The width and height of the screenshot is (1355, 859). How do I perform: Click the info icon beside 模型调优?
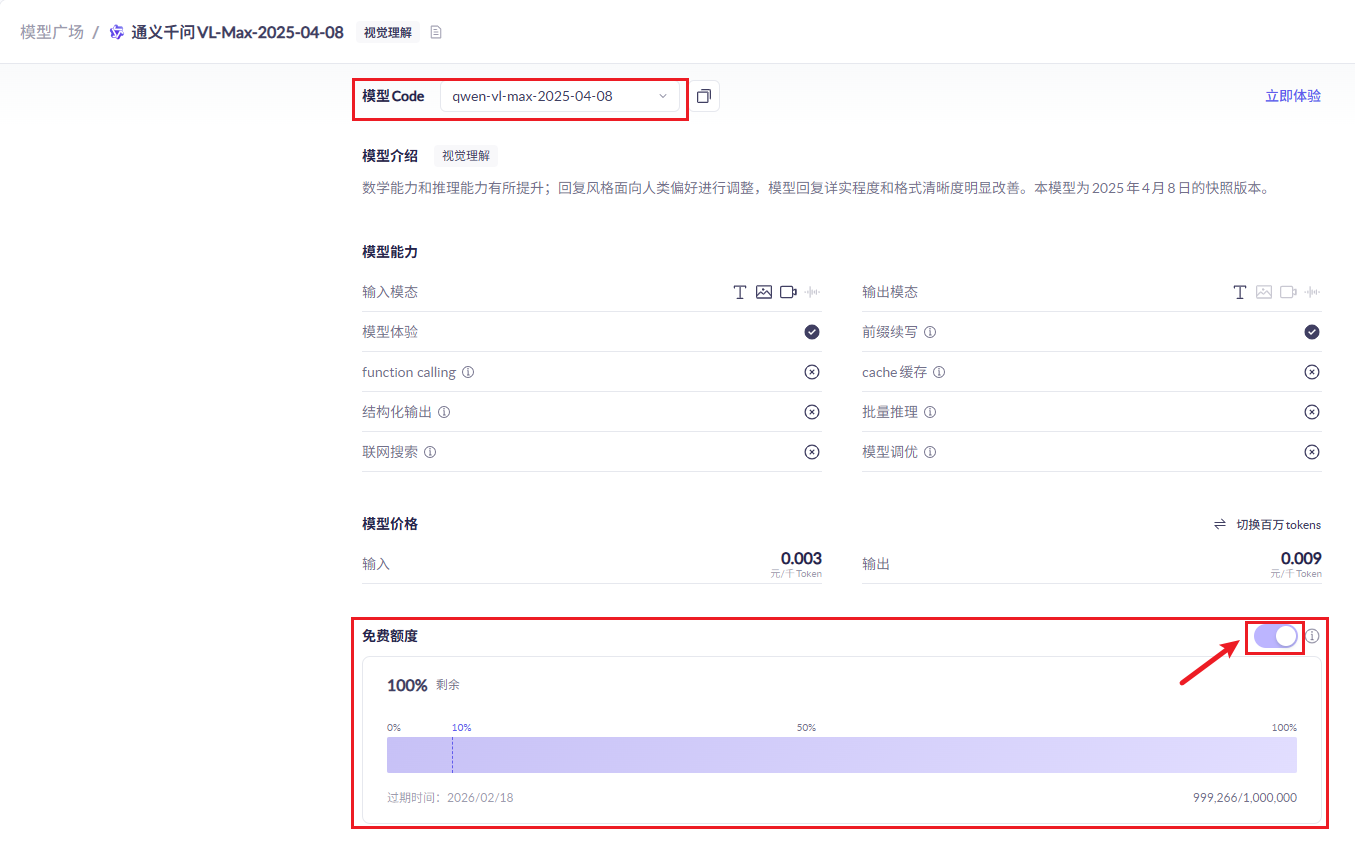coord(930,452)
